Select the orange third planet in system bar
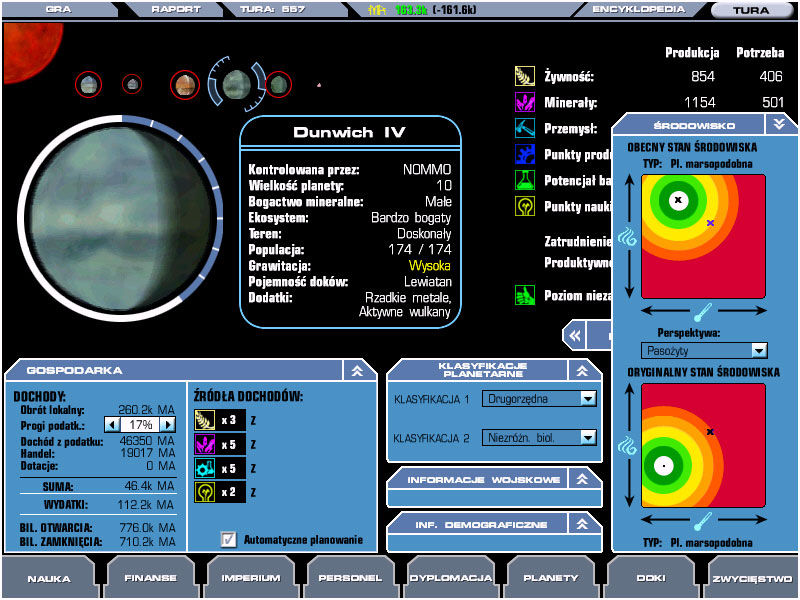Viewport: 800px width, 600px height. pyautogui.click(x=185, y=85)
